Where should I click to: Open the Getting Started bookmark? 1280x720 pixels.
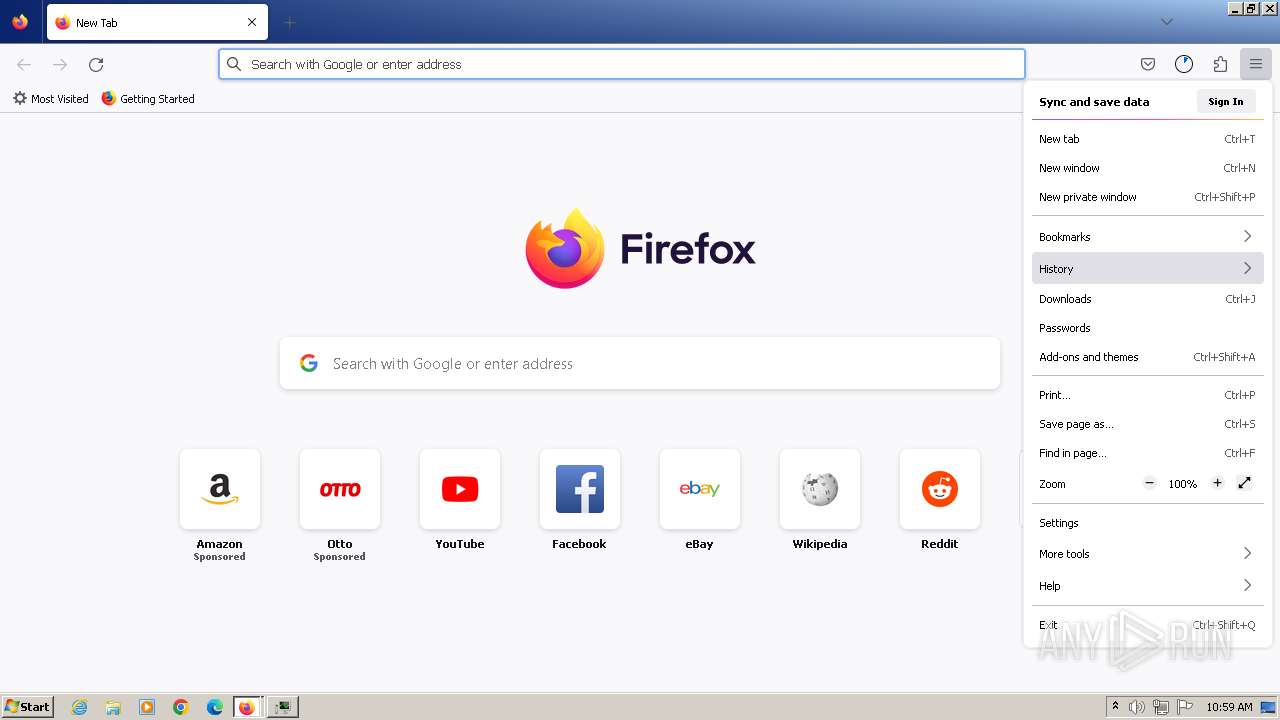[x=148, y=99]
